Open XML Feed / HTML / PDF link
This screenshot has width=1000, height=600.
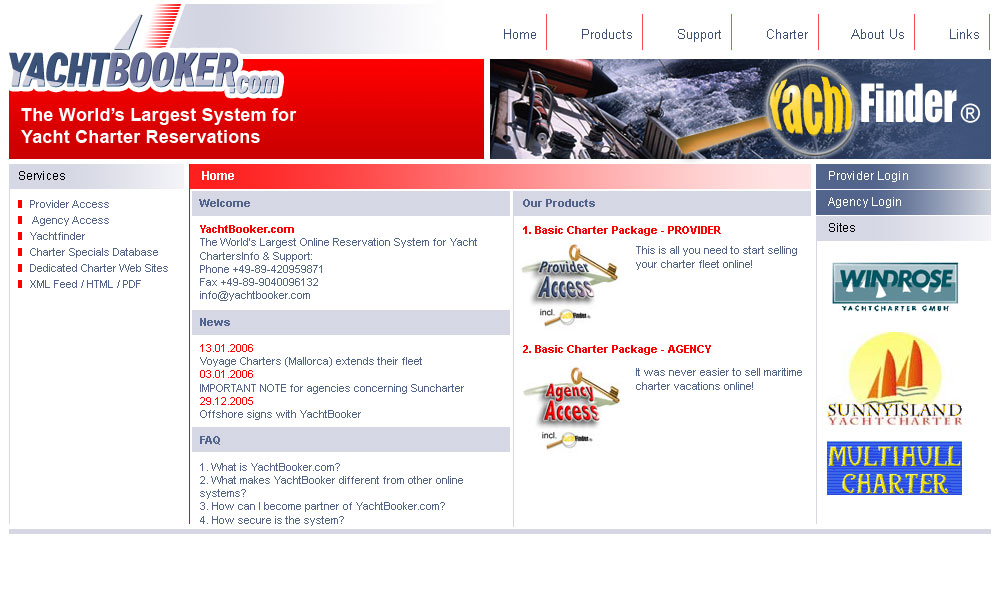[85, 284]
